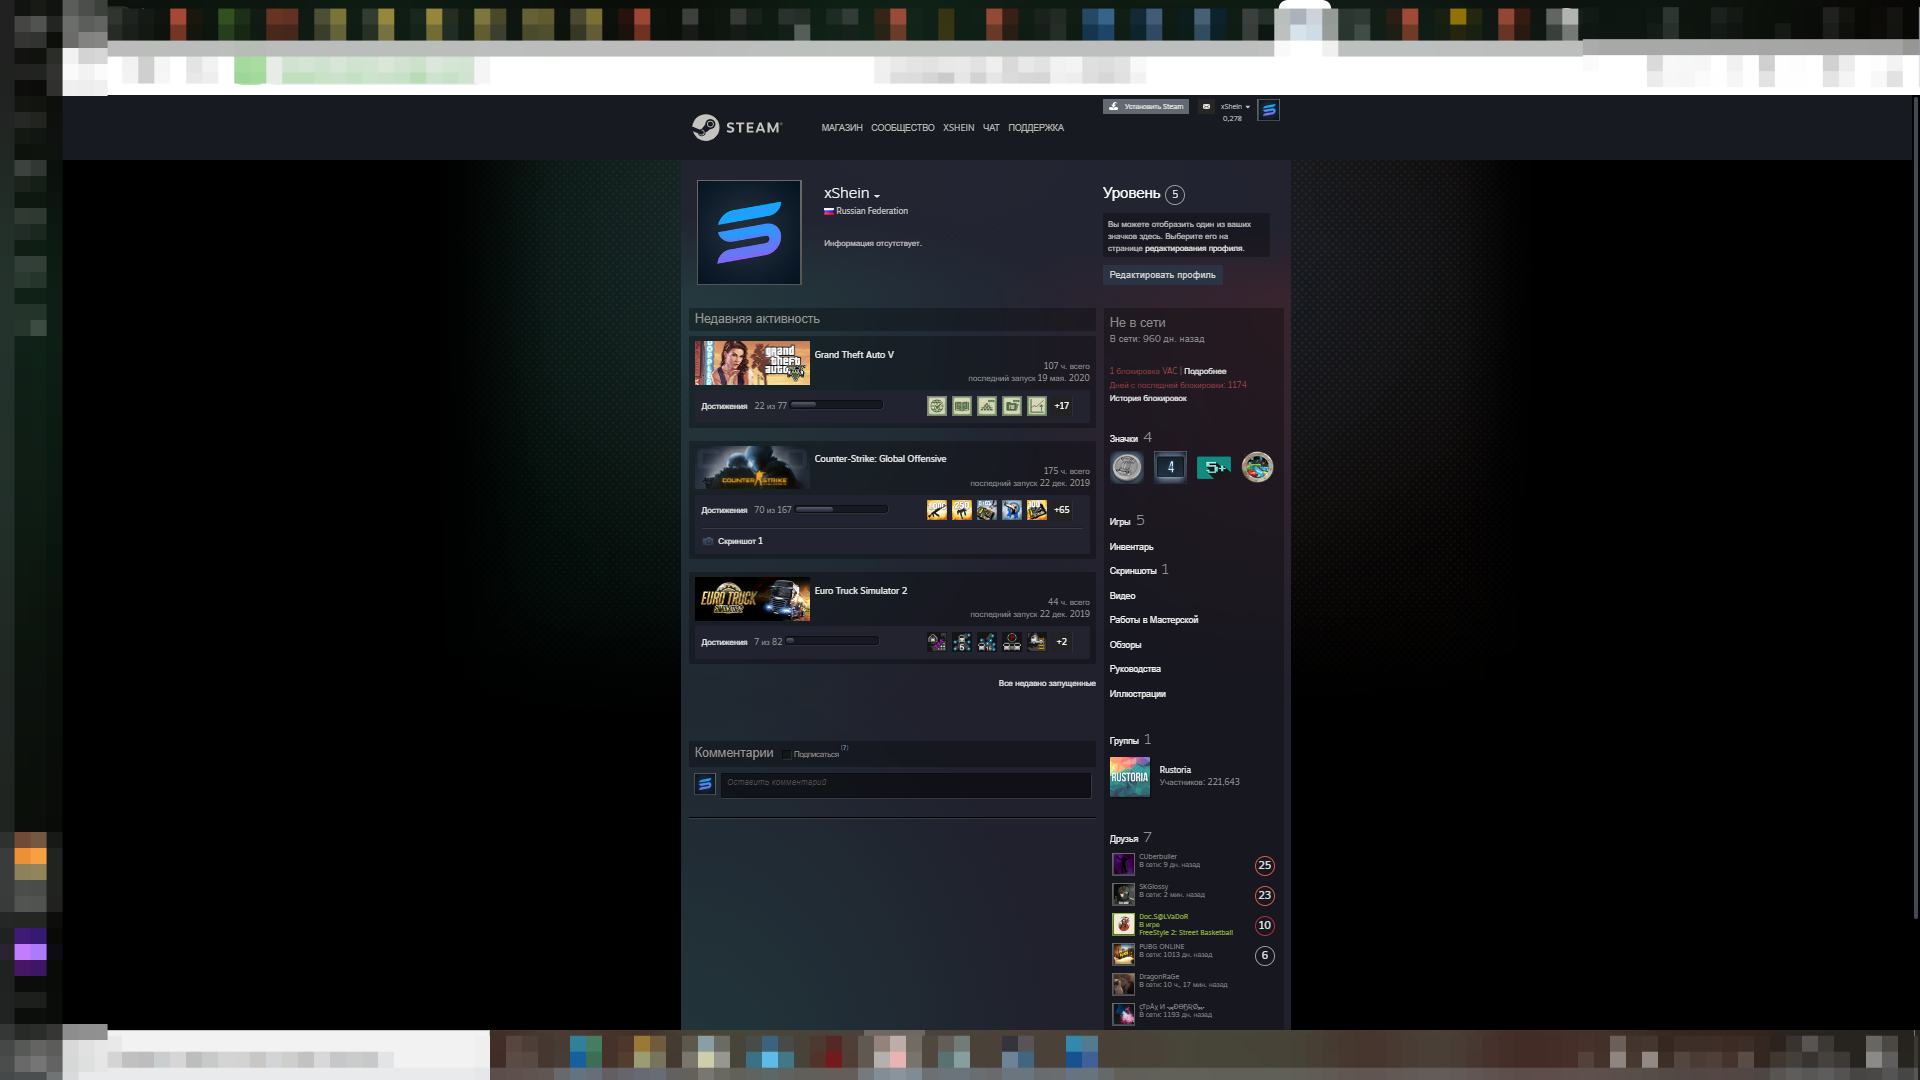Open the Скриншоты 1 link

(x=1139, y=570)
